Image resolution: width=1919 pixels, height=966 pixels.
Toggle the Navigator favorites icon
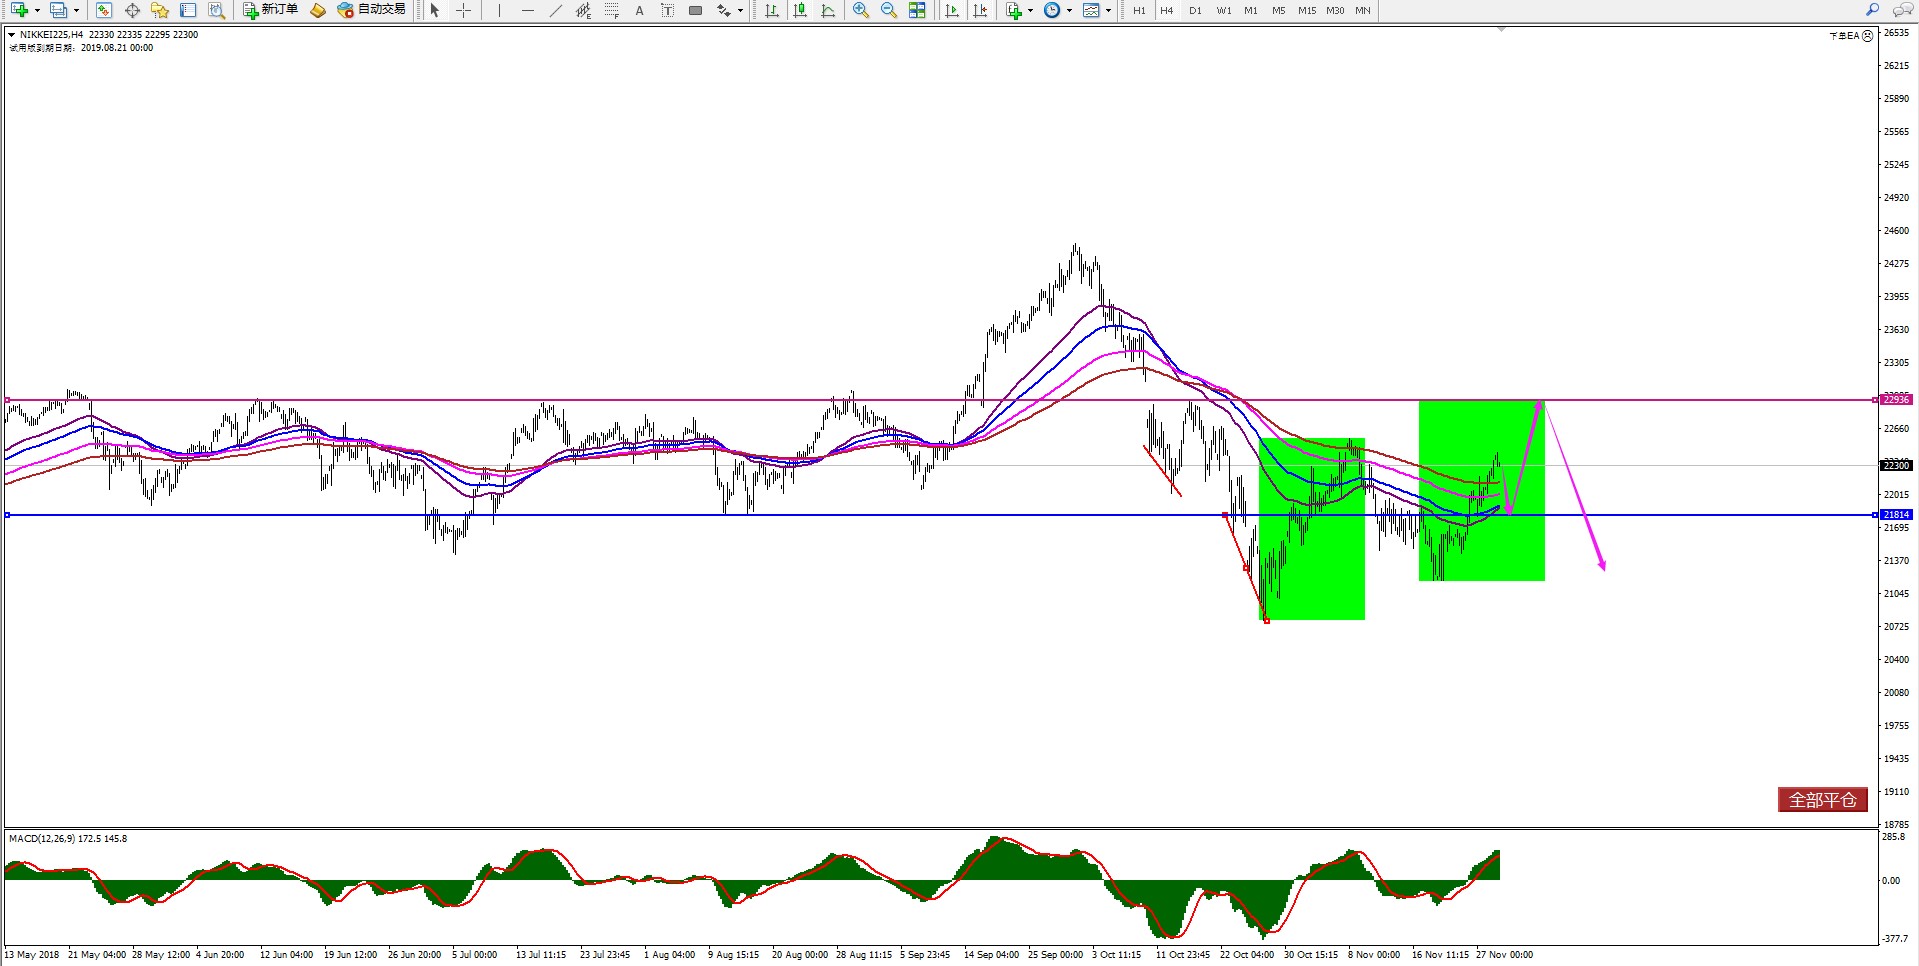(x=160, y=10)
